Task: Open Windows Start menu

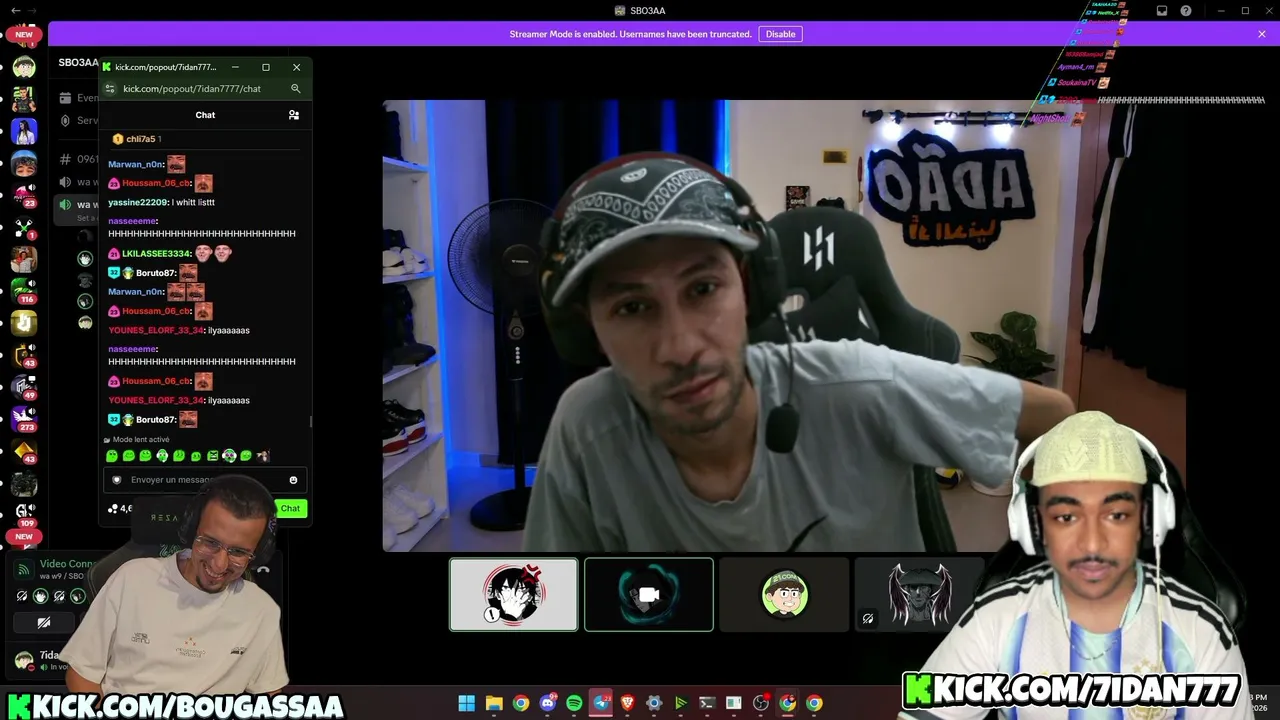Action: [466, 703]
